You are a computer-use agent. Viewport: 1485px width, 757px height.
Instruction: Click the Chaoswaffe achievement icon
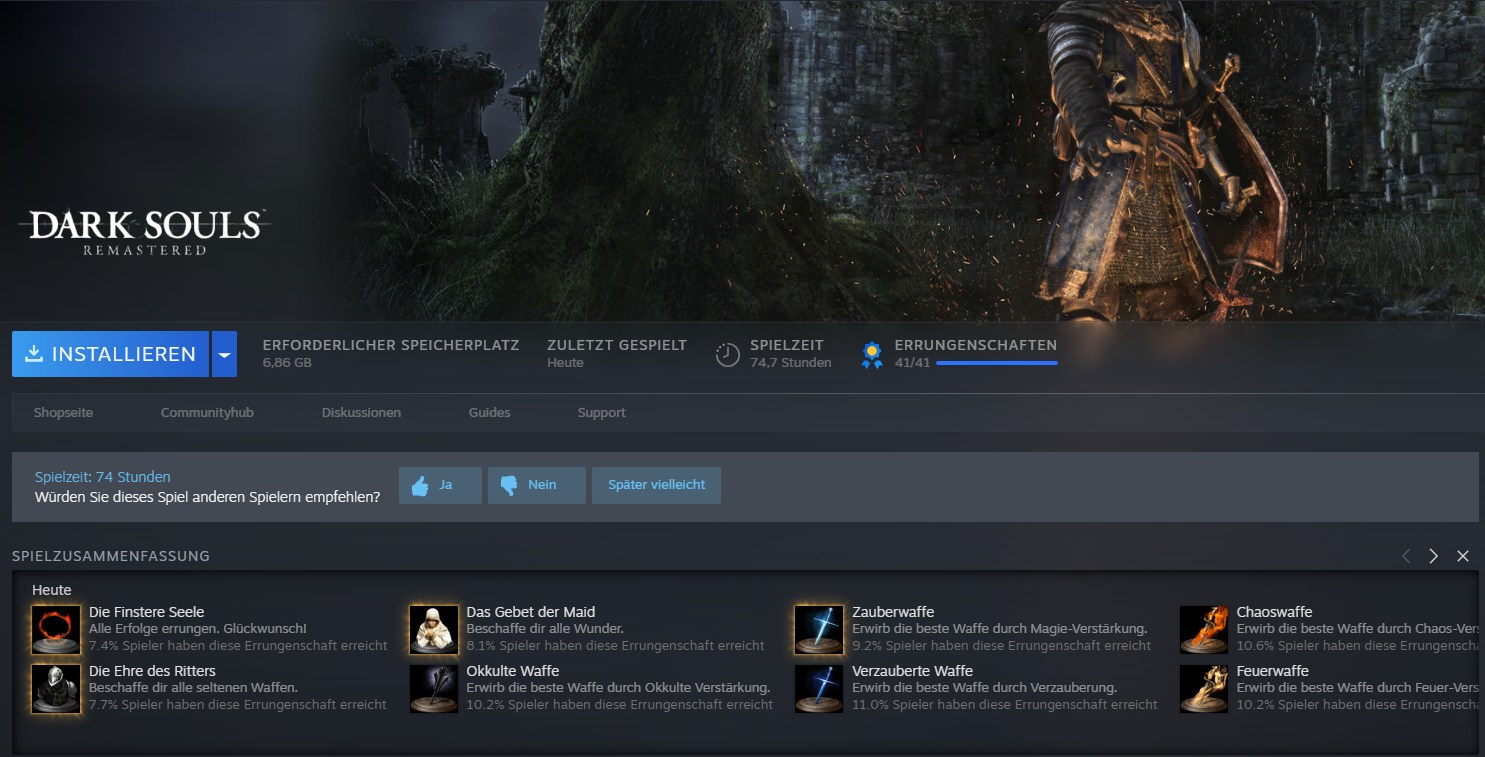(x=1204, y=629)
